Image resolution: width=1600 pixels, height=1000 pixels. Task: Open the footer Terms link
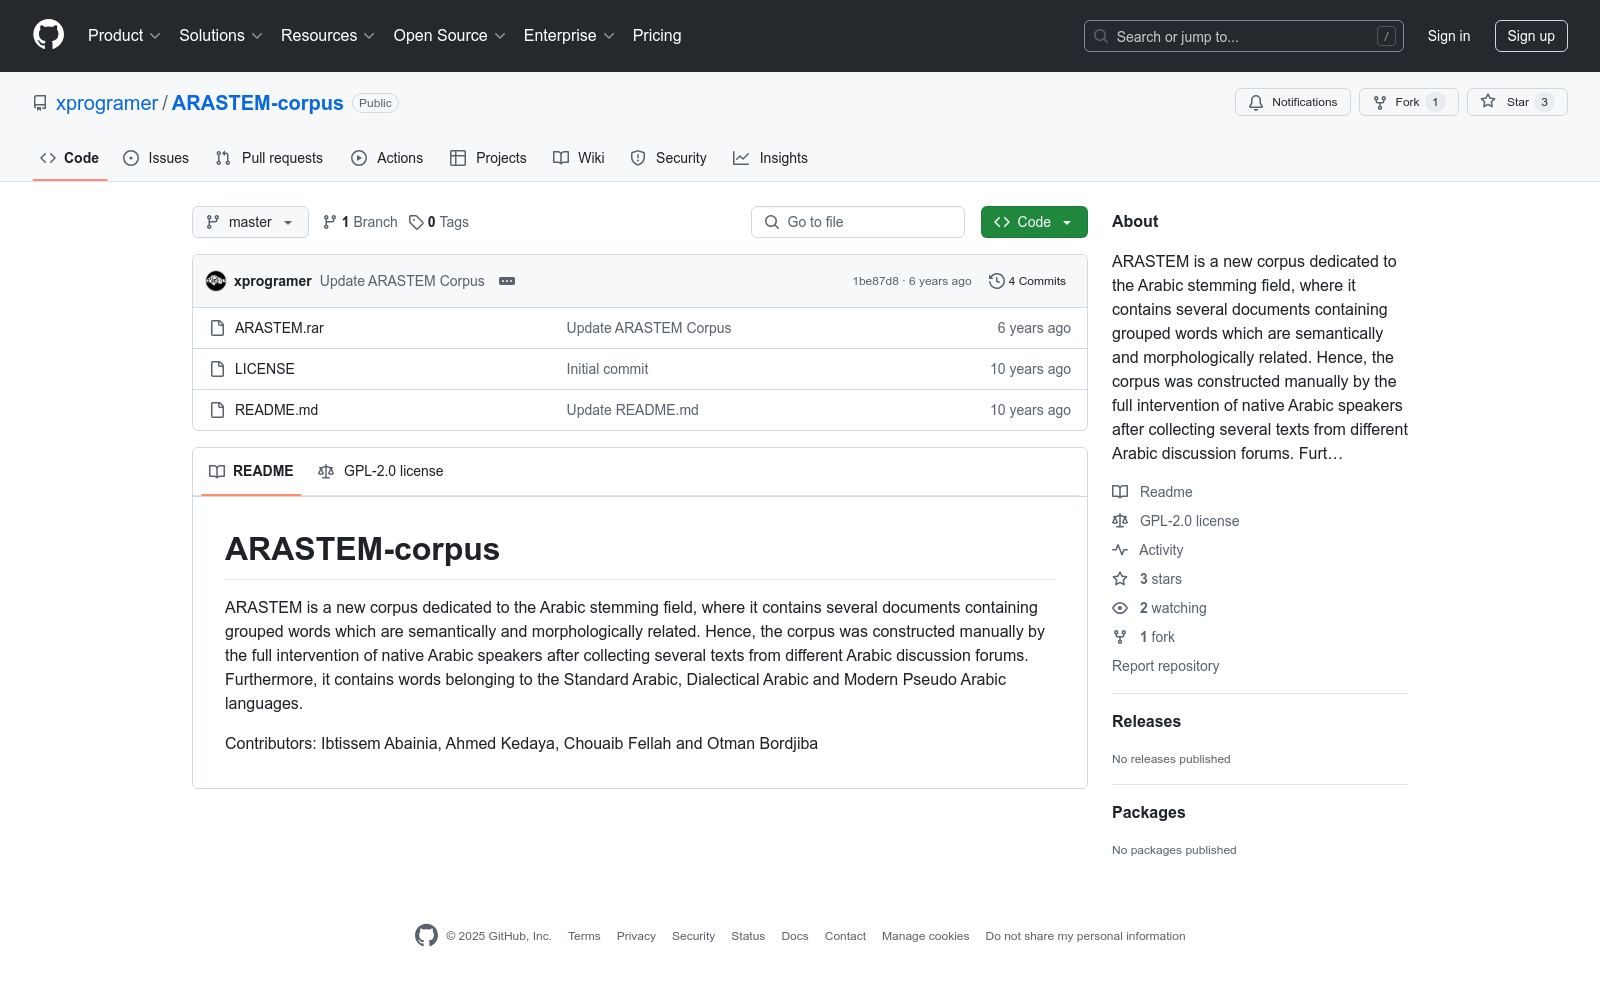pyautogui.click(x=584, y=936)
